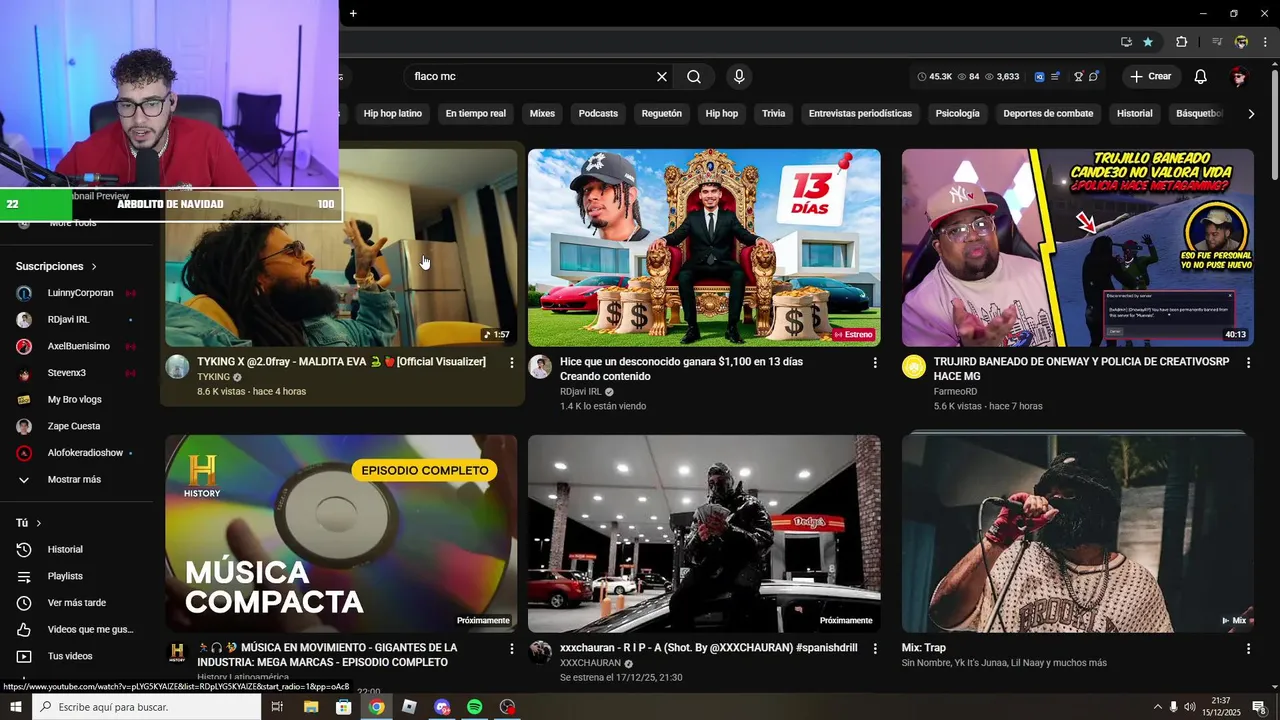
Task: Select the Trivia filter chip
Action: coord(774,114)
